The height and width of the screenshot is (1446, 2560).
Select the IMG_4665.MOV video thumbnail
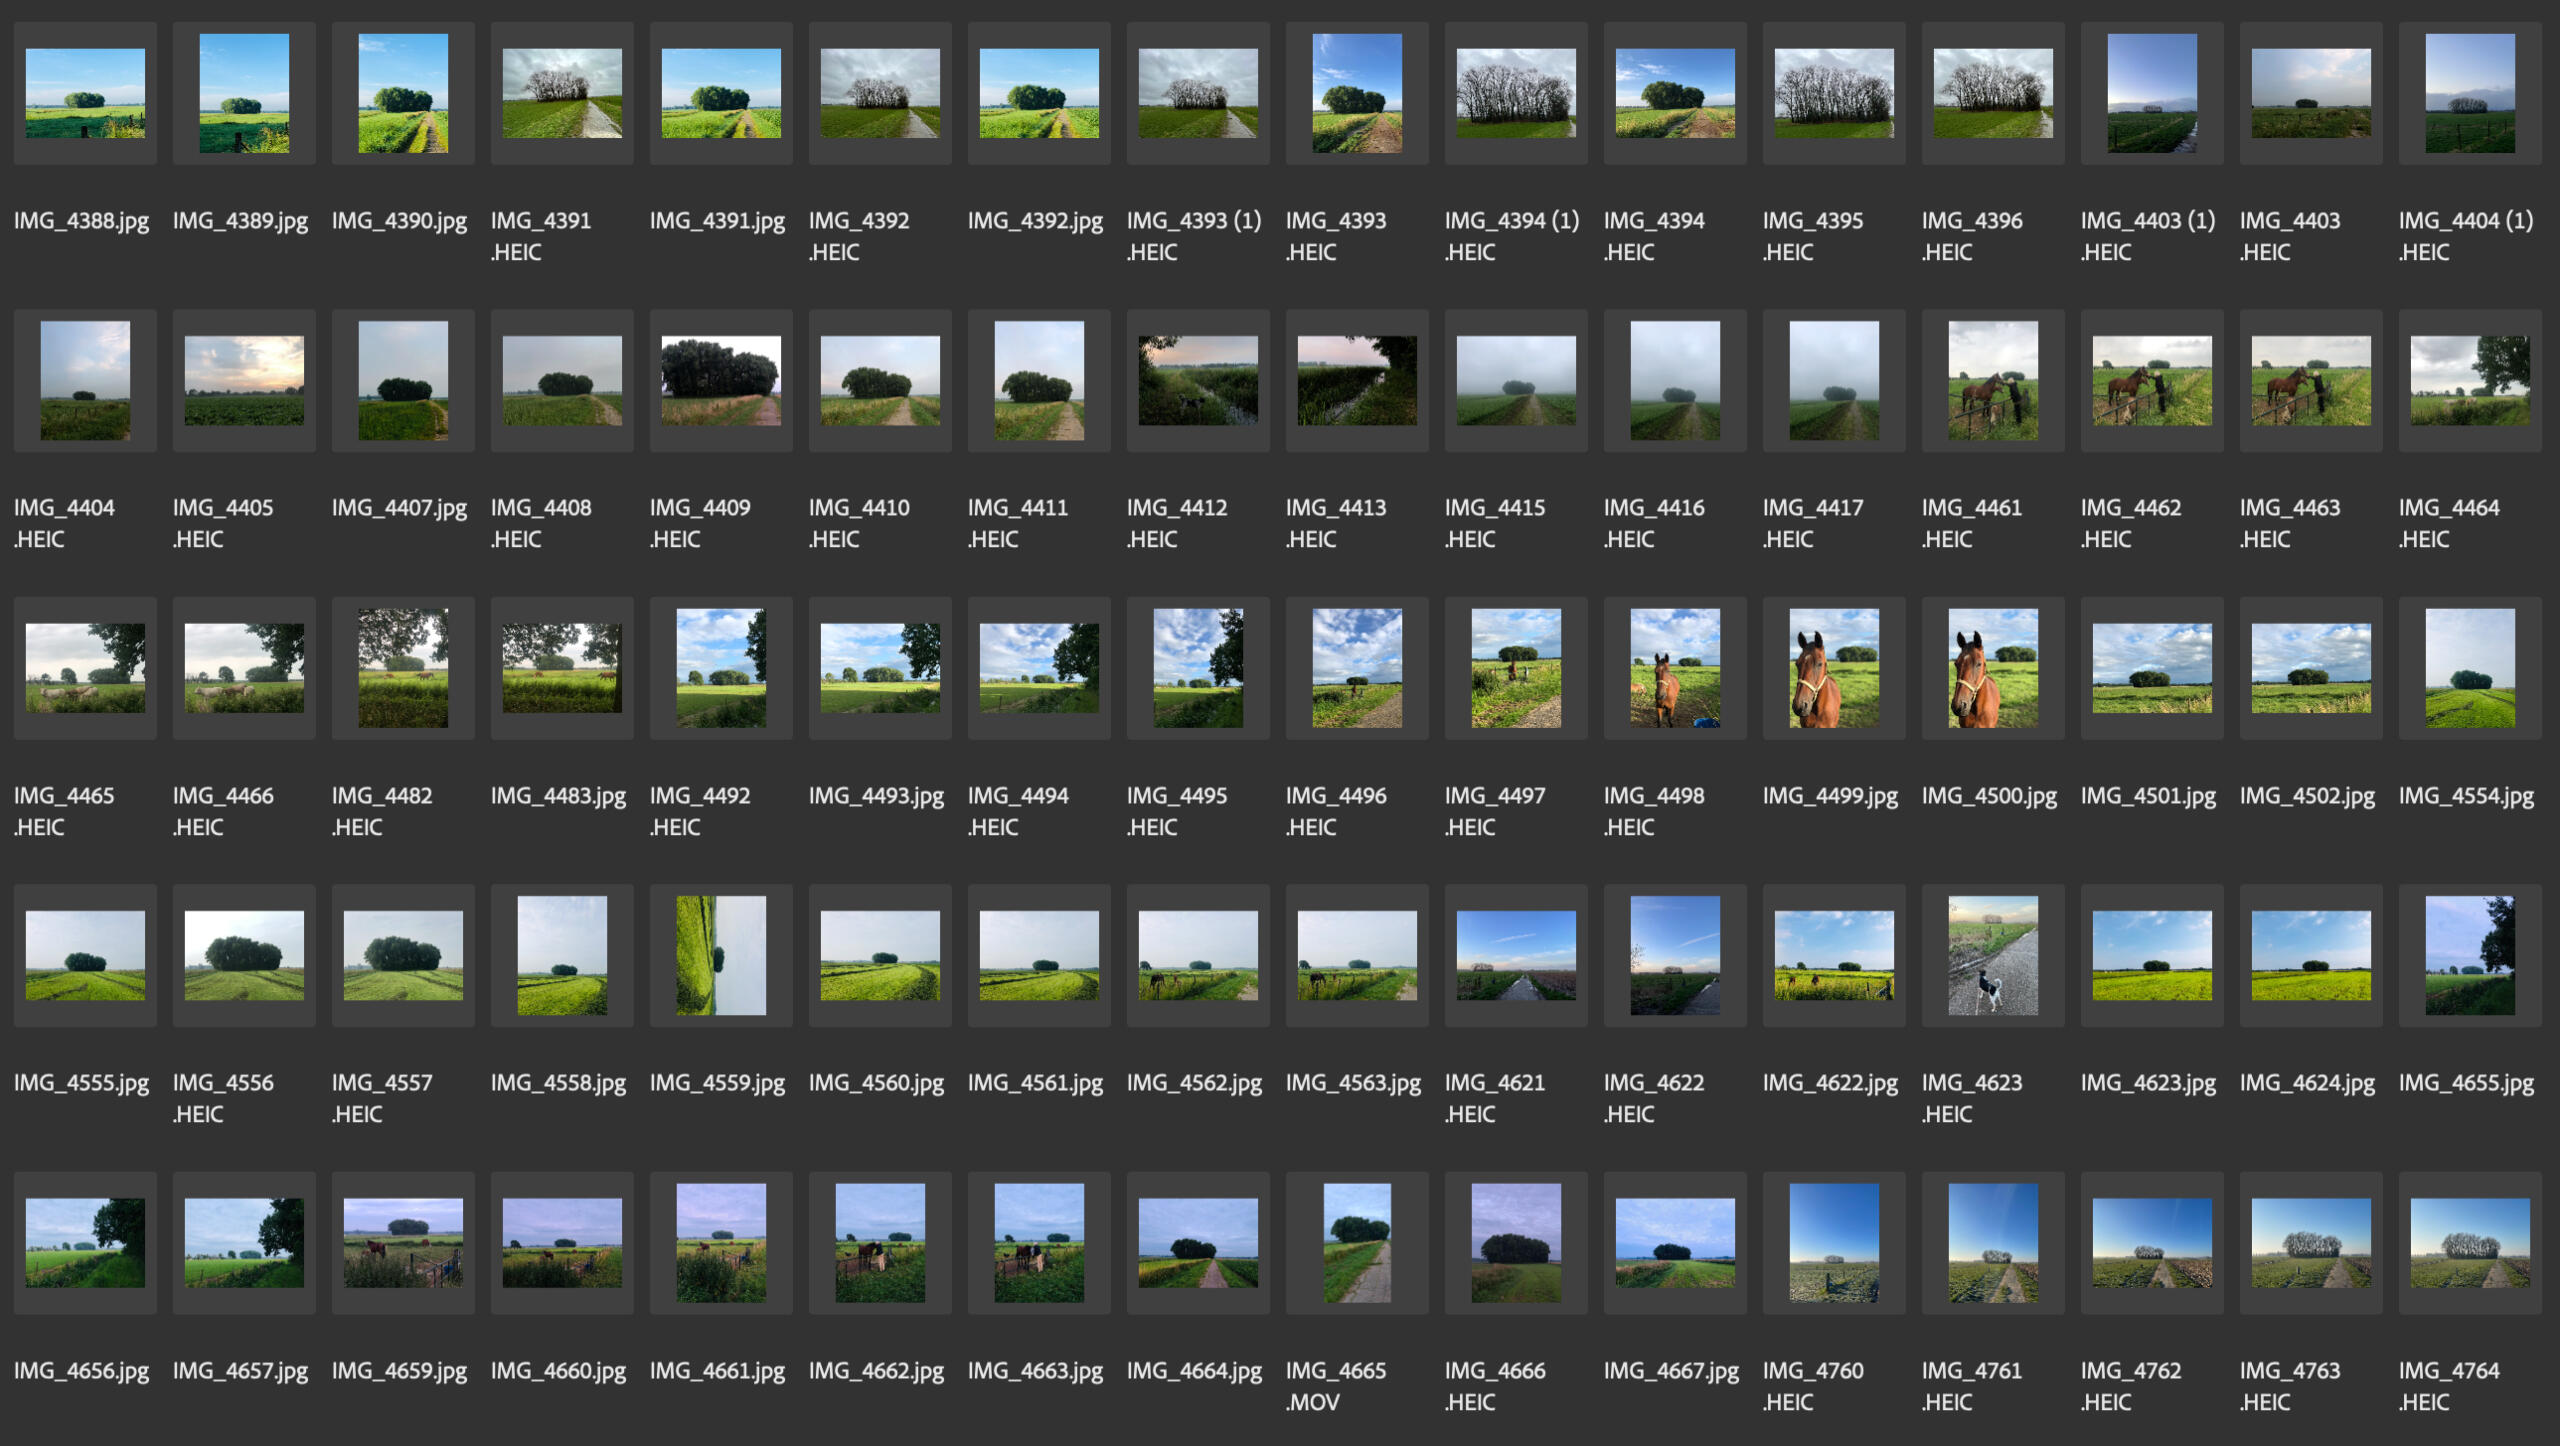point(1357,1242)
